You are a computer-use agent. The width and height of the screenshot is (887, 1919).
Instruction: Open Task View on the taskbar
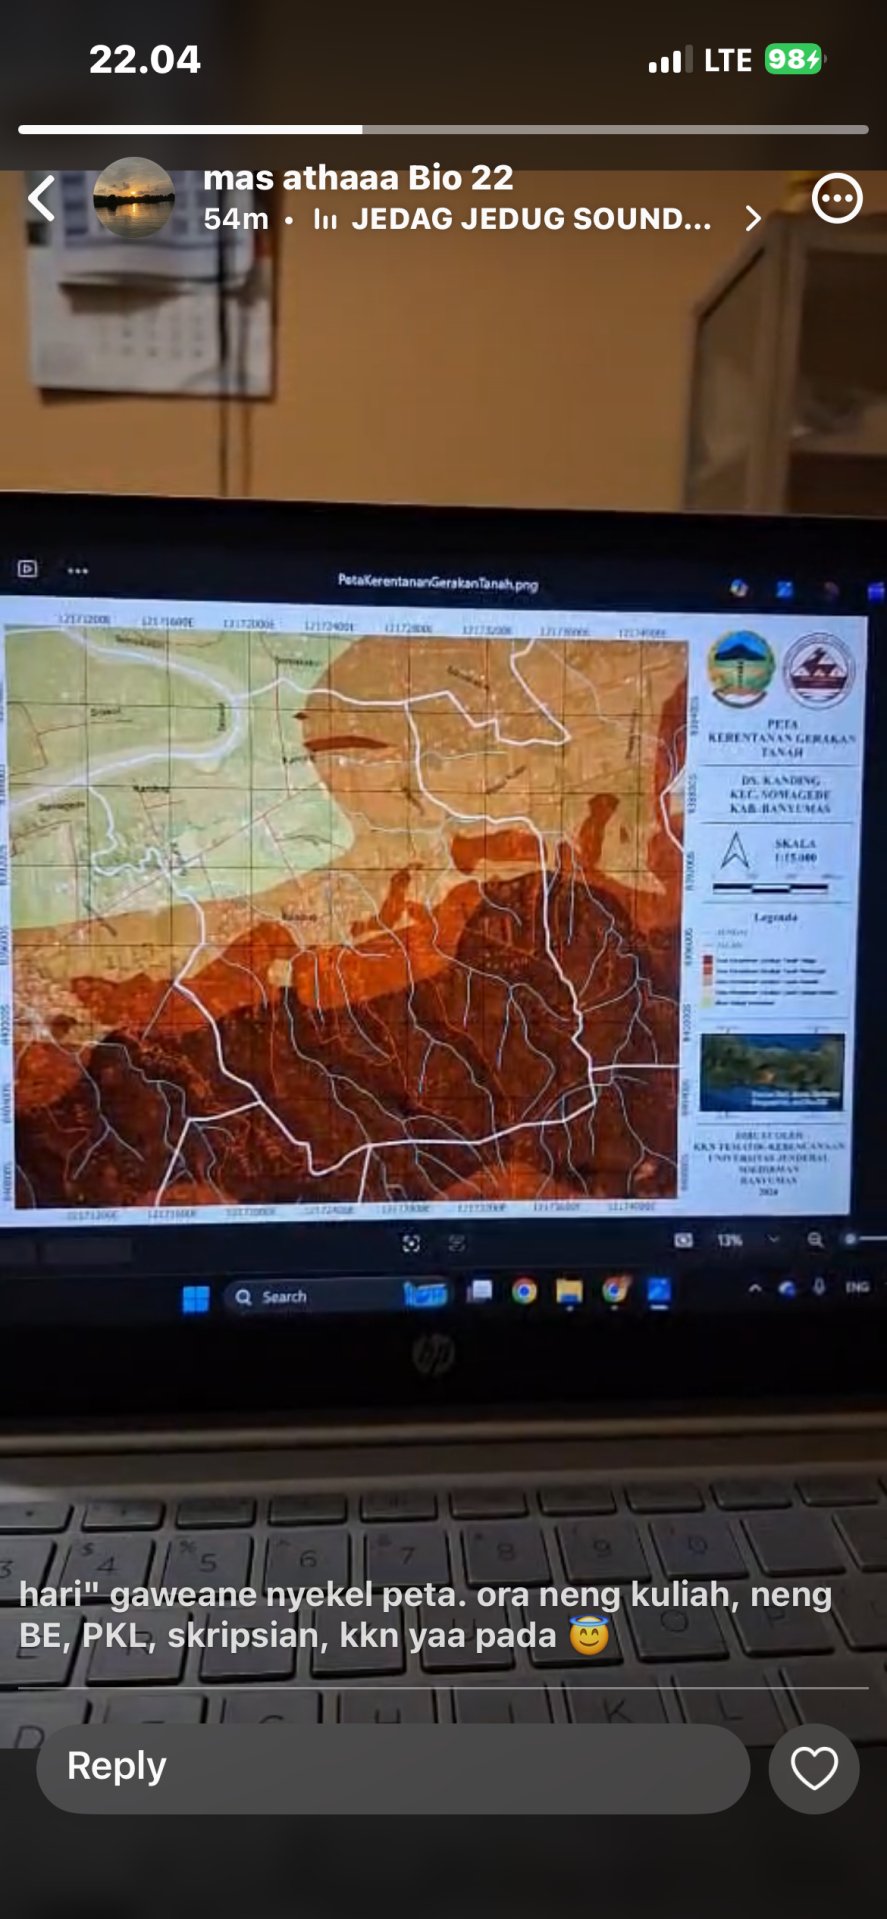(x=480, y=1291)
